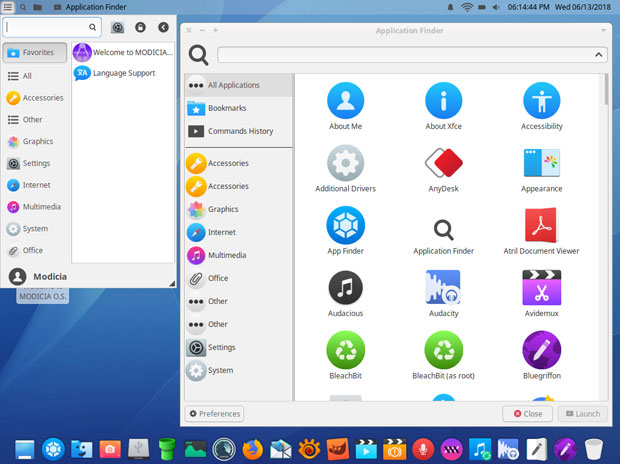Image resolution: width=620 pixels, height=464 pixels.
Task: Launch Audacious music player
Action: coord(345,293)
